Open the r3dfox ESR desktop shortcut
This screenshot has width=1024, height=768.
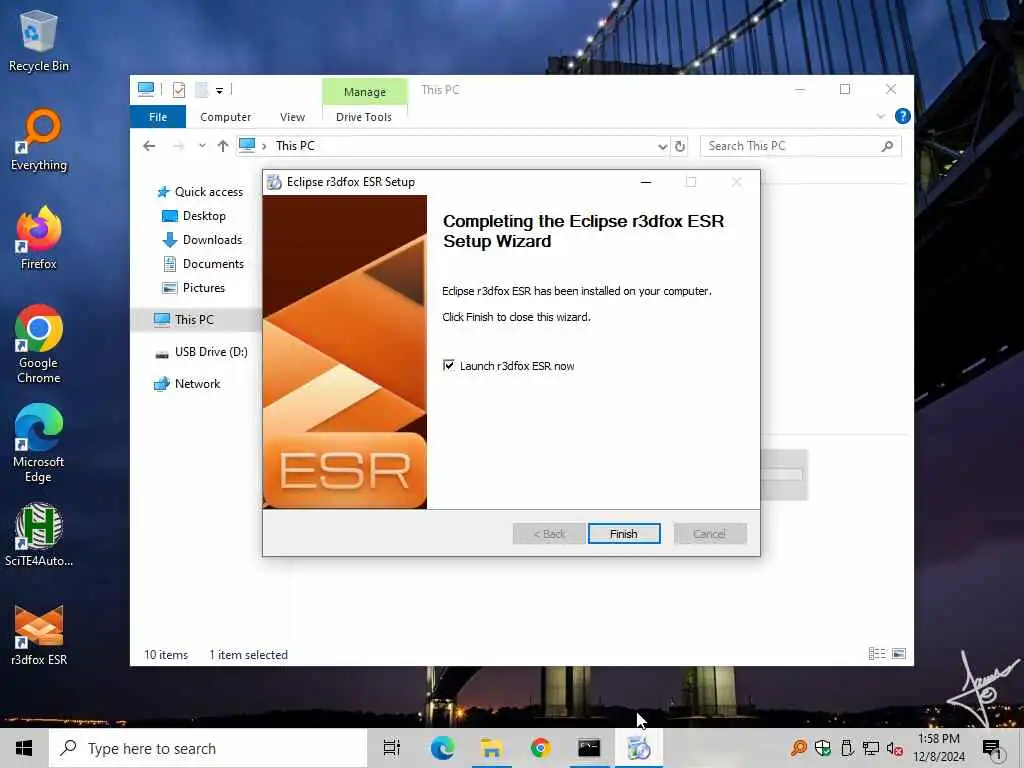(39, 635)
